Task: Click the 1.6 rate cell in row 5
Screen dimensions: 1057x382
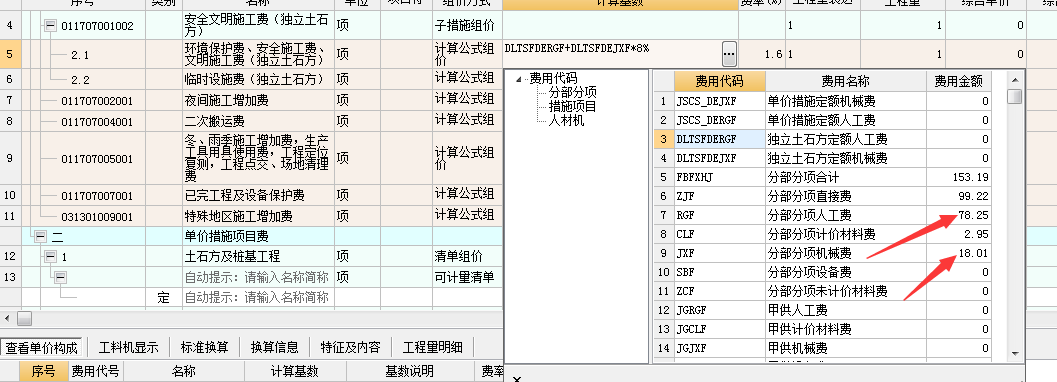Action: pyautogui.click(x=762, y=54)
